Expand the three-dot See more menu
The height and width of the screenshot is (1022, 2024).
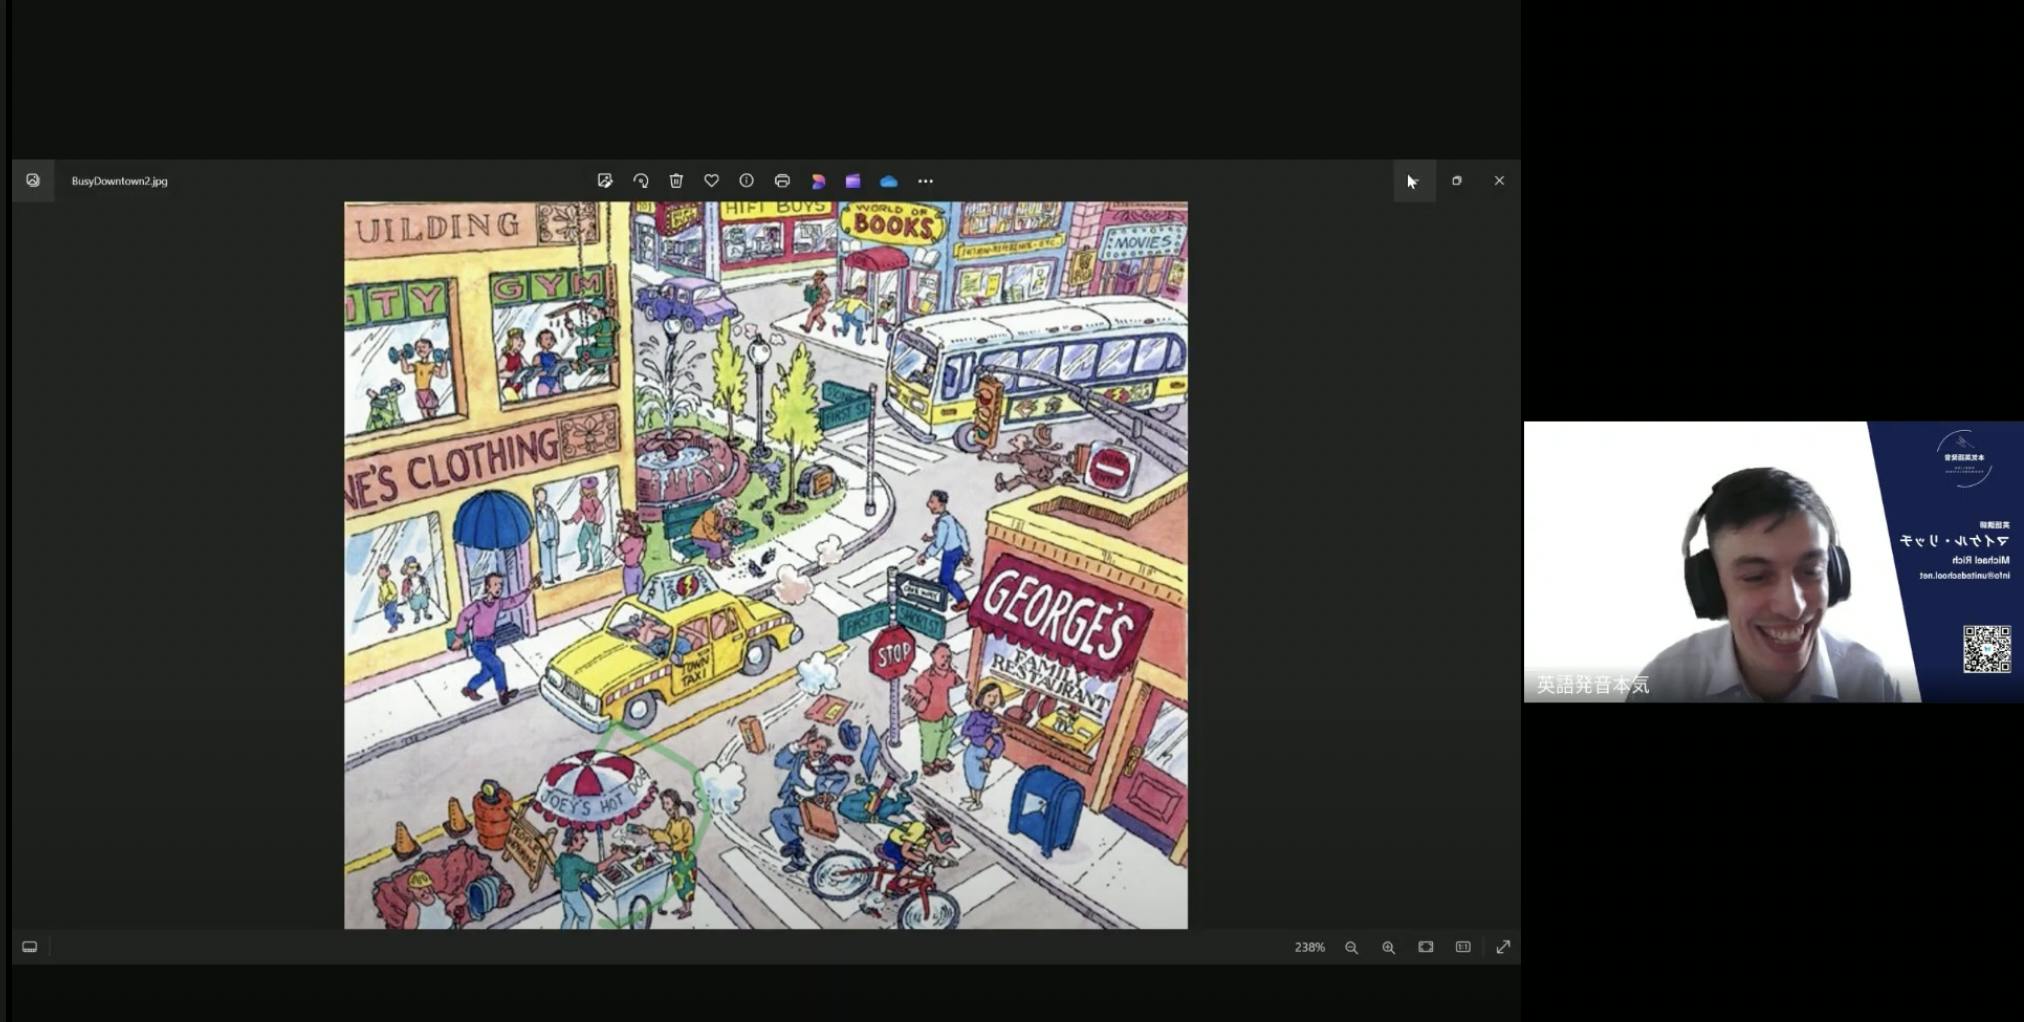click(x=925, y=181)
